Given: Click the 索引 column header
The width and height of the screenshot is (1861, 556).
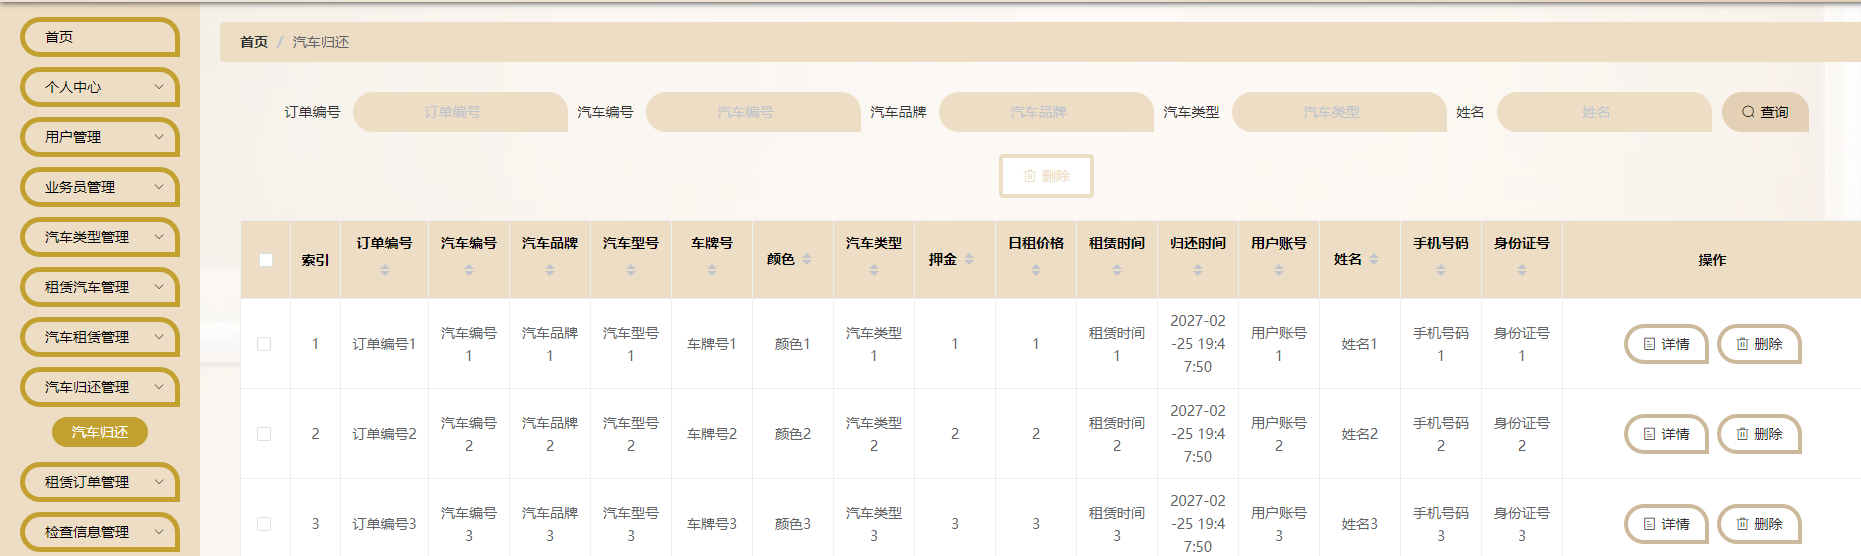Looking at the screenshot, I should 315,260.
